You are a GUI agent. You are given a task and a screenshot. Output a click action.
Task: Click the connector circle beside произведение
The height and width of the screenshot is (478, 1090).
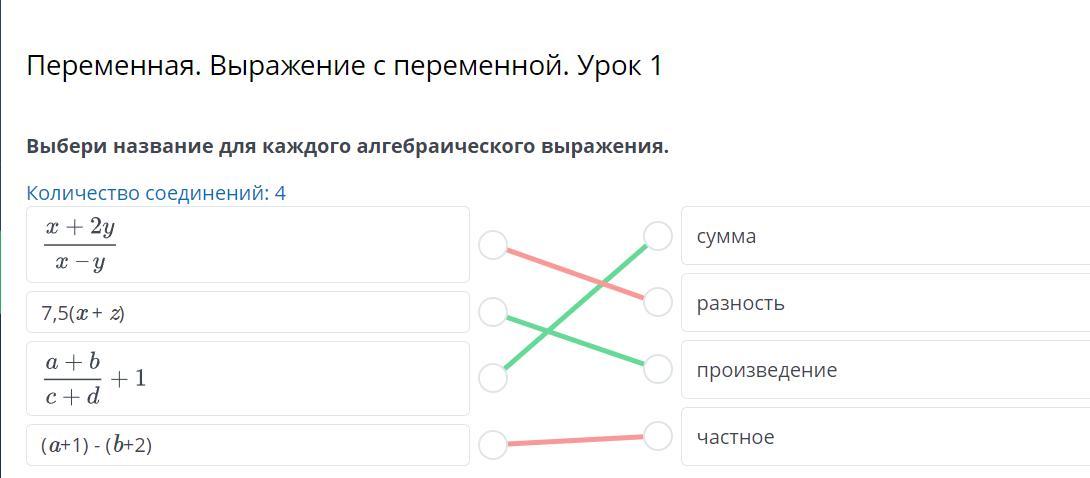[658, 369]
